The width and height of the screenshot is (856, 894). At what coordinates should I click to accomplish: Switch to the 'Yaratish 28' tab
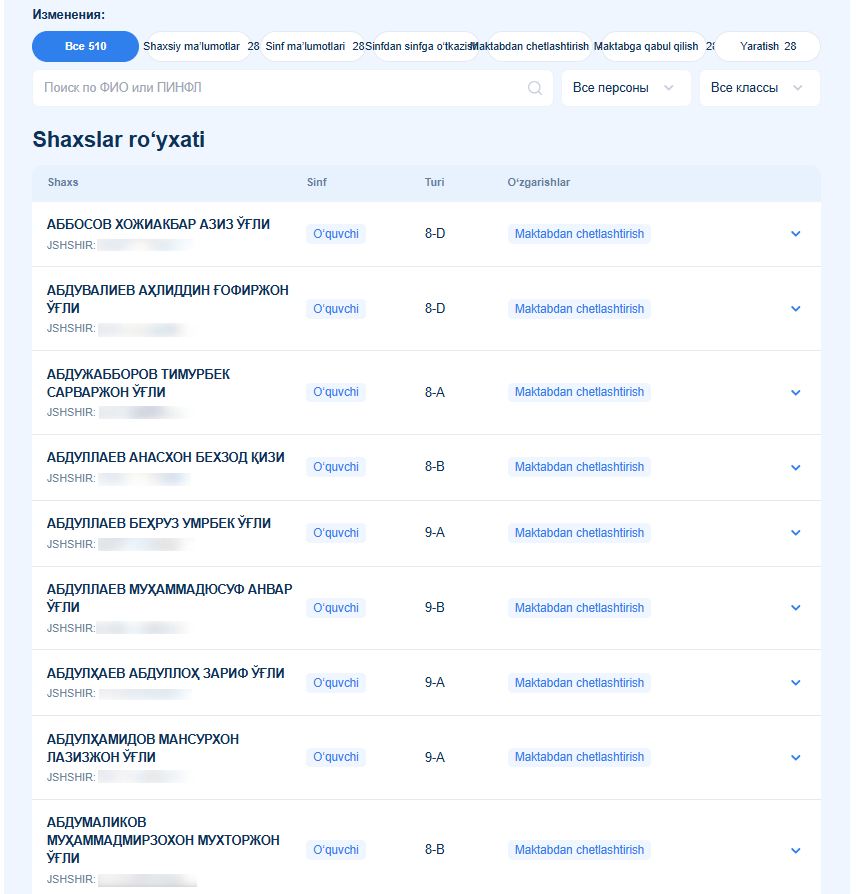[768, 46]
